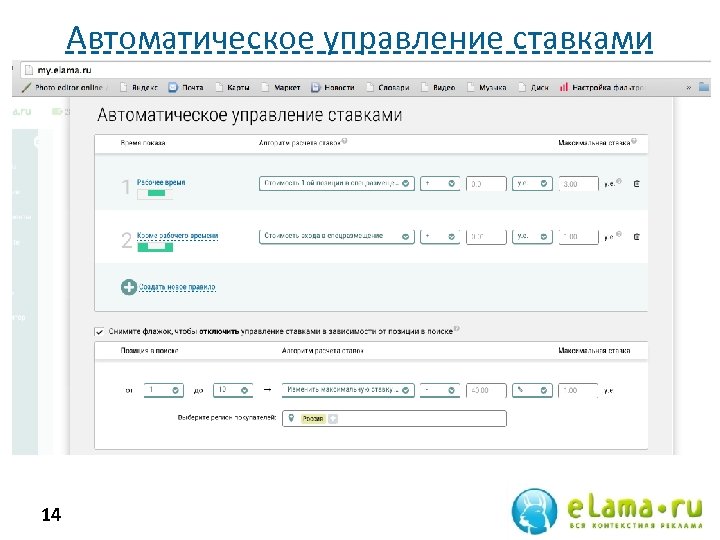Open the Photo editor online bookmark
Screen dimensions: 720x540
click(62, 87)
